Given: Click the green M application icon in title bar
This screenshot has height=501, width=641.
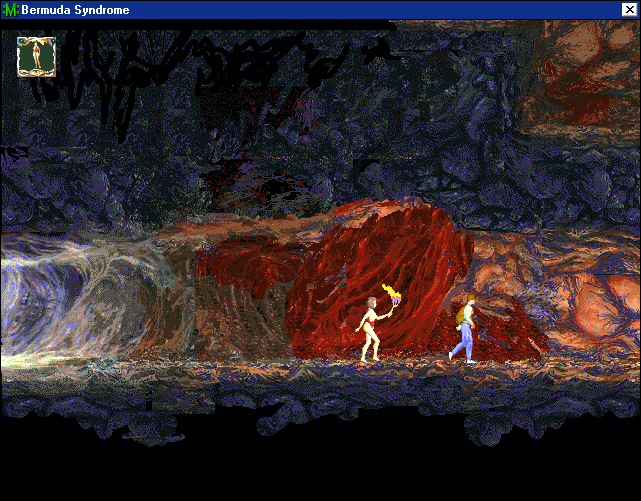Looking at the screenshot, I should pyautogui.click(x=10, y=10).
